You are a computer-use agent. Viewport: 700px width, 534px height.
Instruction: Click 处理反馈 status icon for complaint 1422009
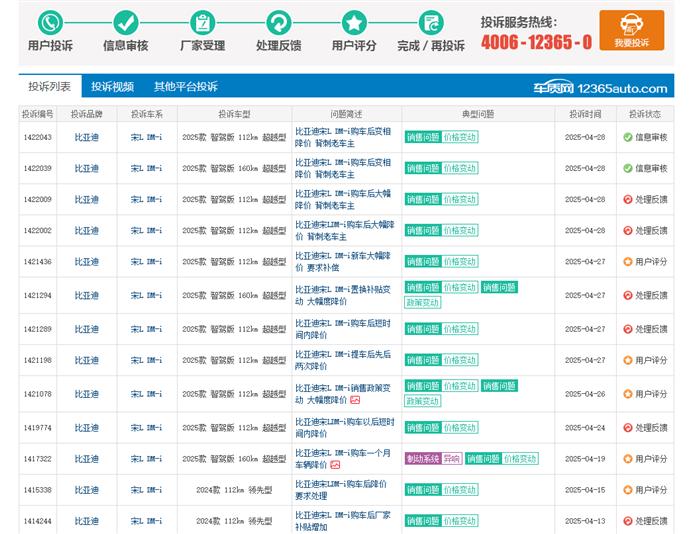point(628,200)
